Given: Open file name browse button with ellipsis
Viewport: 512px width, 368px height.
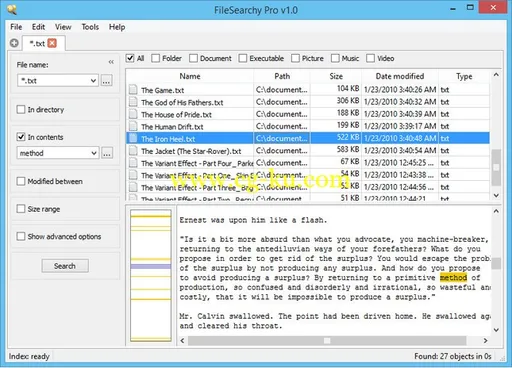Looking at the screenshot, I should 106,80.
